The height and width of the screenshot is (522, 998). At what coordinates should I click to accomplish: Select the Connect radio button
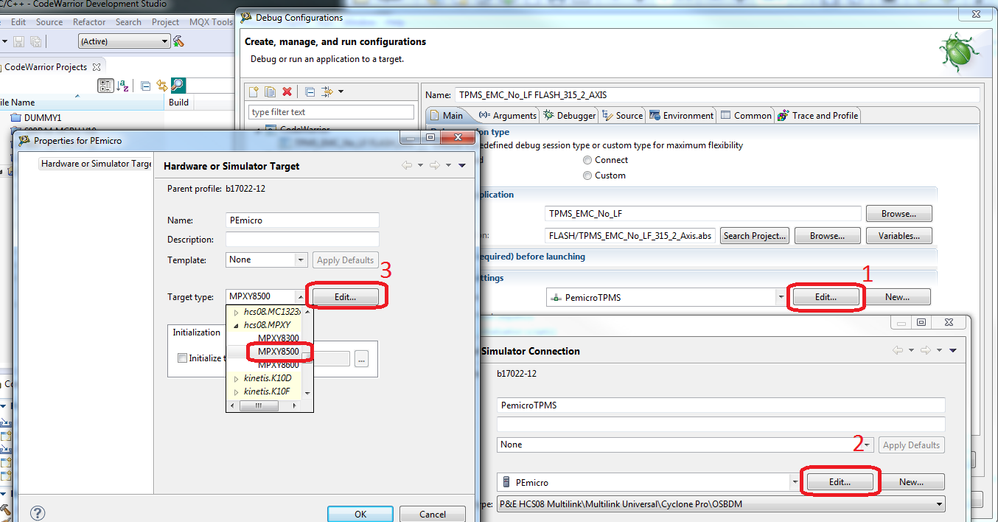tap(587, 160)
